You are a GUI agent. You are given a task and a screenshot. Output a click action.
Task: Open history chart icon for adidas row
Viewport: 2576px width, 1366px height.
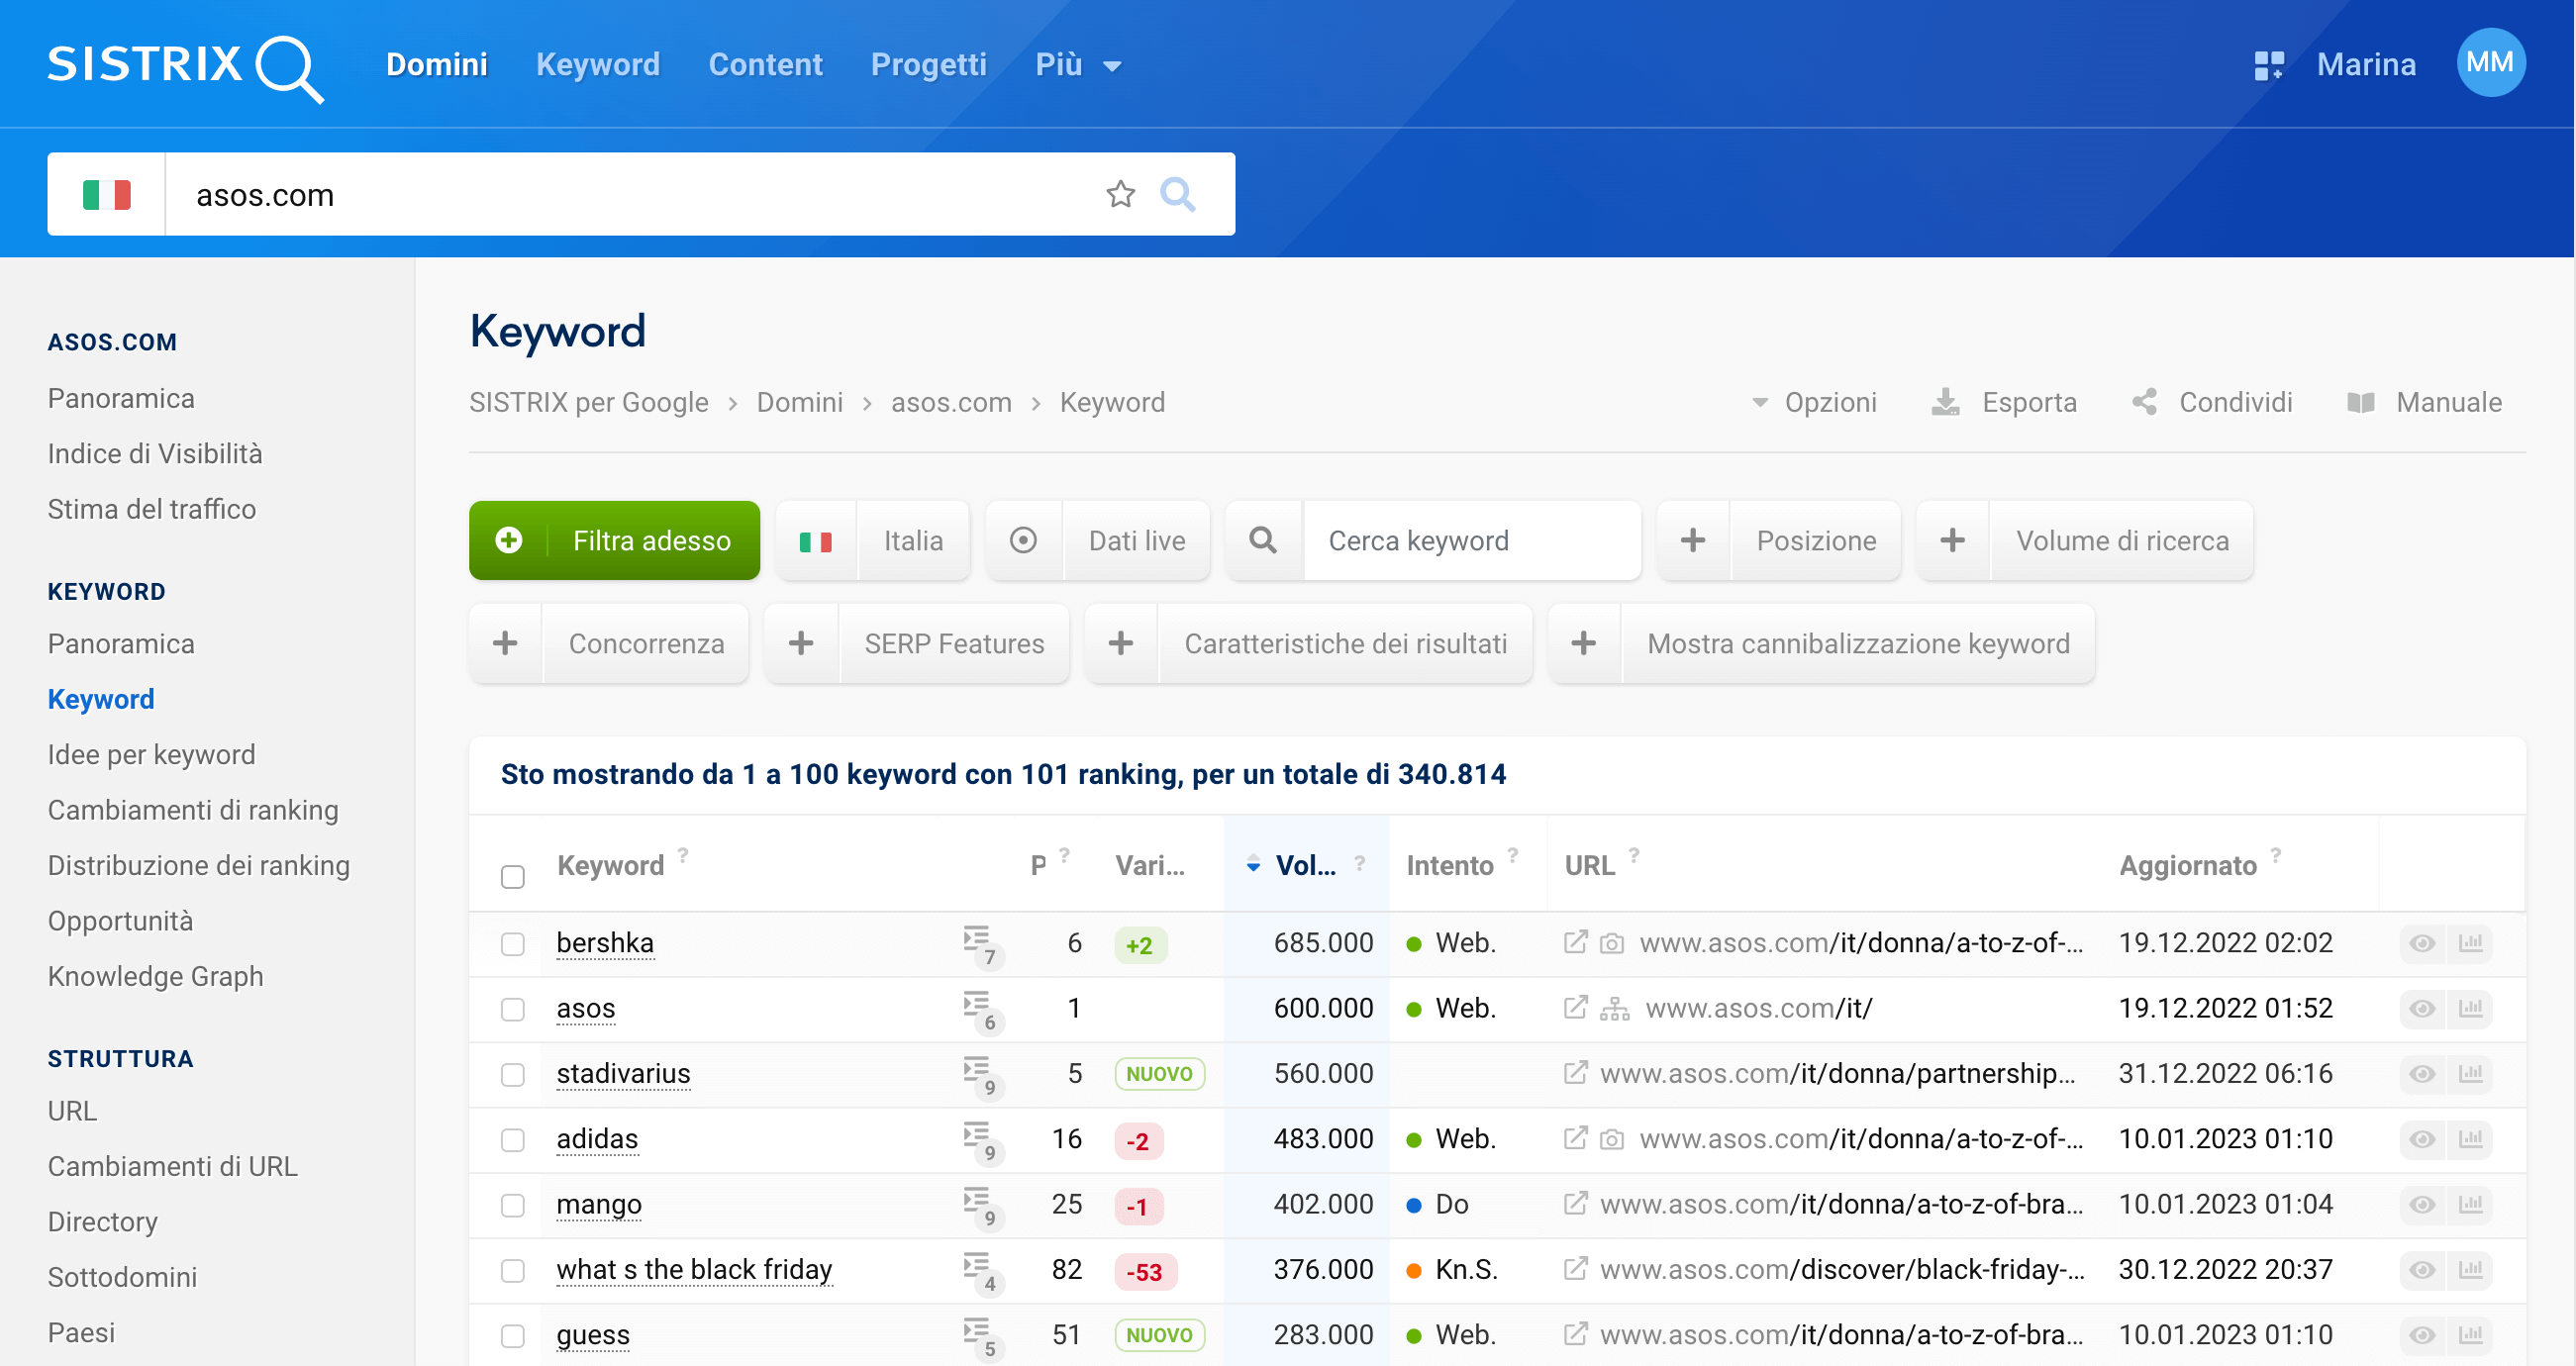tap(2470, 1139)
